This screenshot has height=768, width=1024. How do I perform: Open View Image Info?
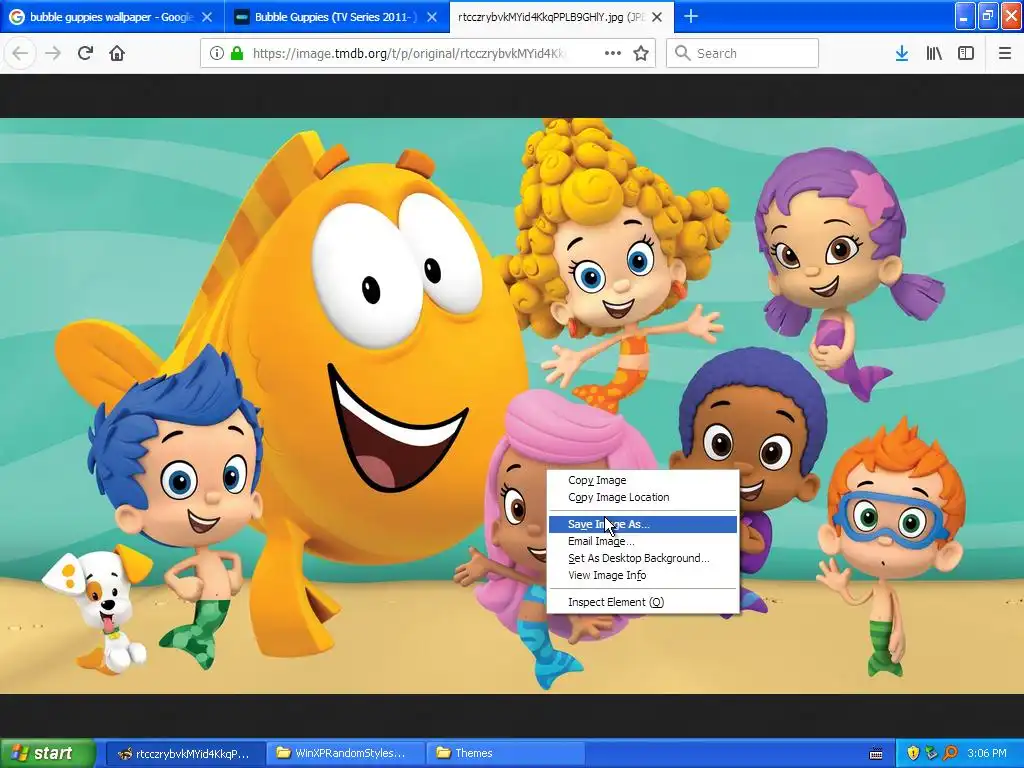point(643,575)
